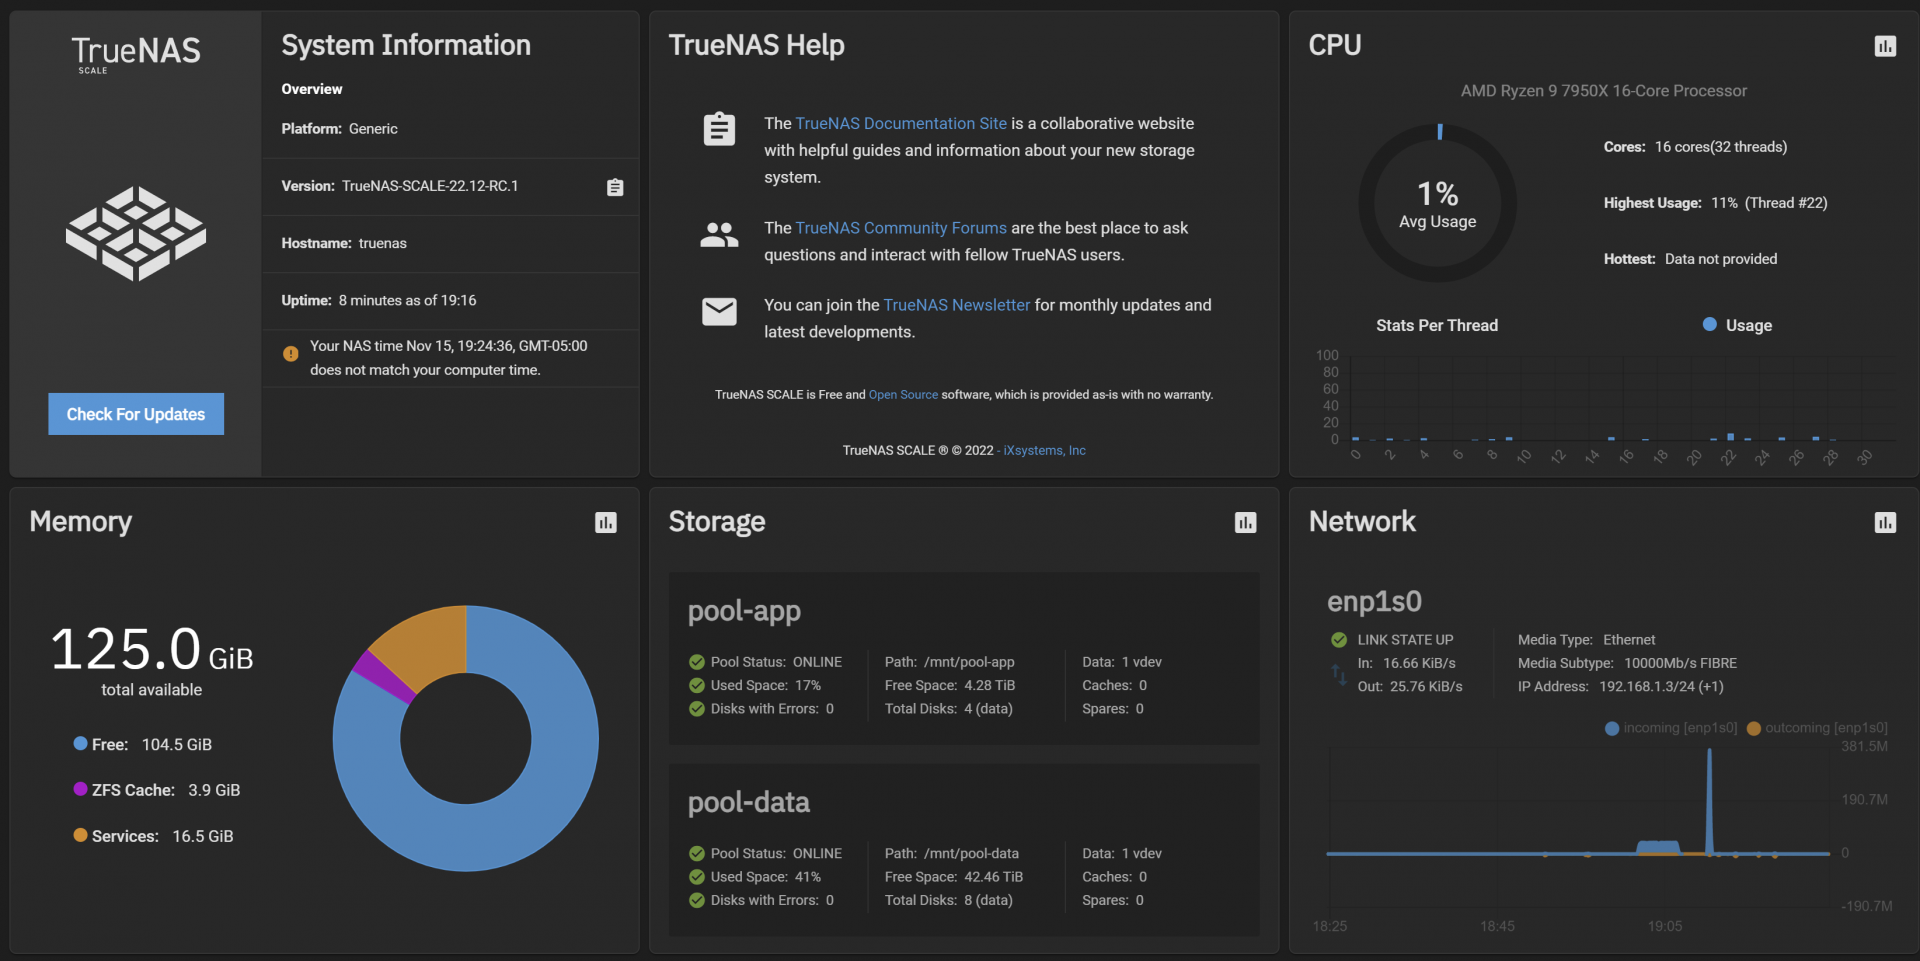Click the TrueNAS SCALE logo
The image size is (1920, 961).
point(136,54)
